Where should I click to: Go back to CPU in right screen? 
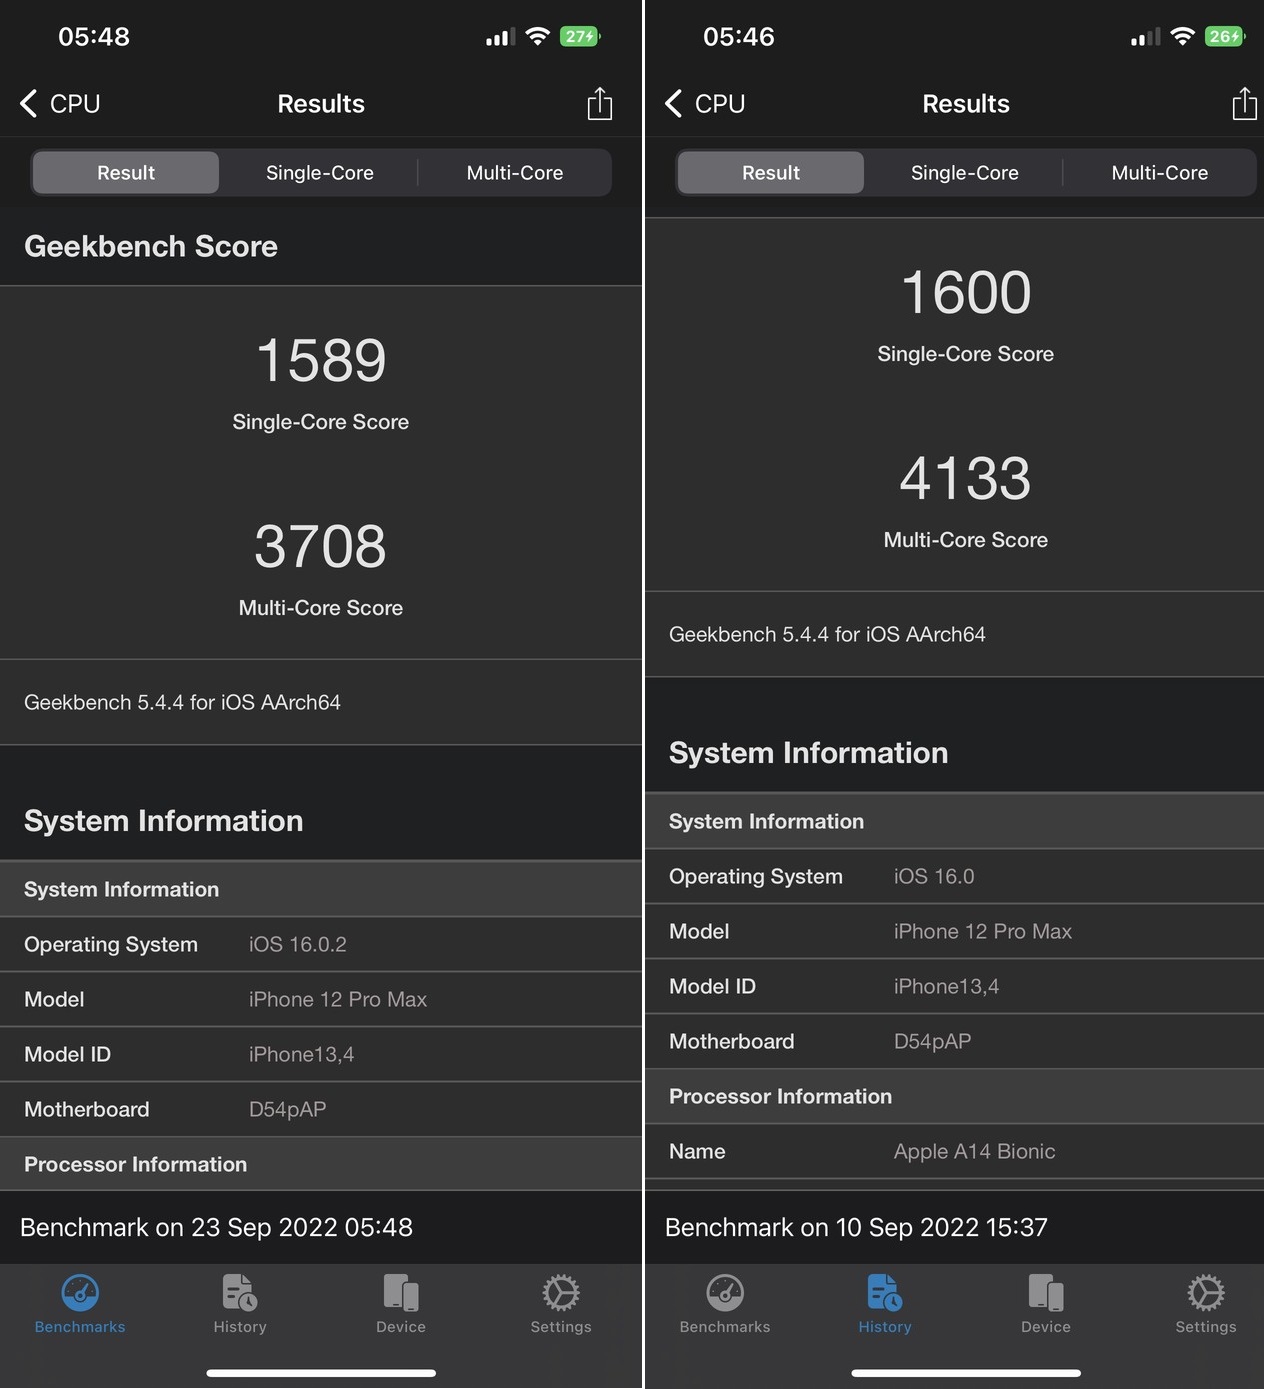pos(705,104)
